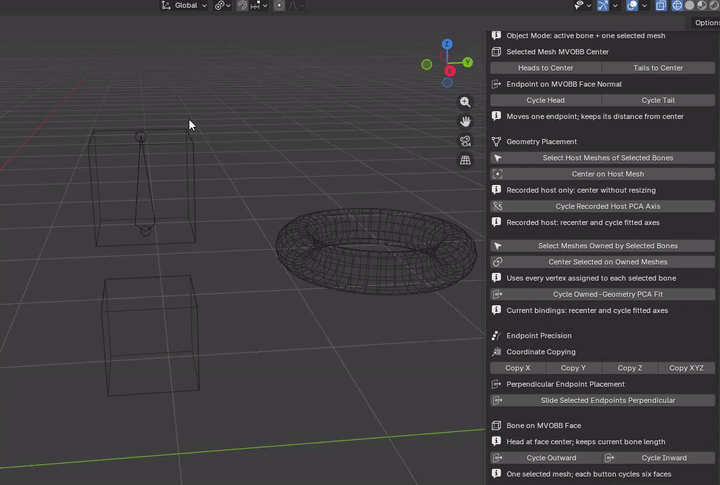Click Copy X button
This screenshot has width=720, height=485.
click(518, 368)
